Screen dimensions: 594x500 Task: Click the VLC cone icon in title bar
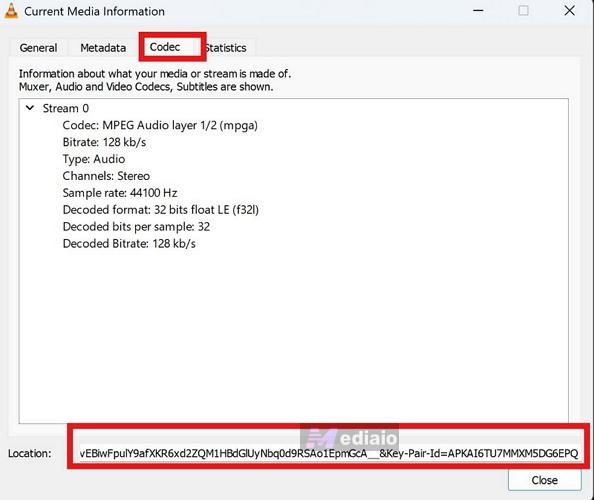pos(11,11)
